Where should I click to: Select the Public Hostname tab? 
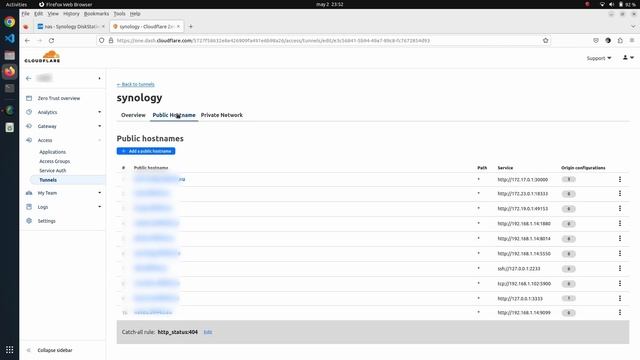click(x=174, y=115)
